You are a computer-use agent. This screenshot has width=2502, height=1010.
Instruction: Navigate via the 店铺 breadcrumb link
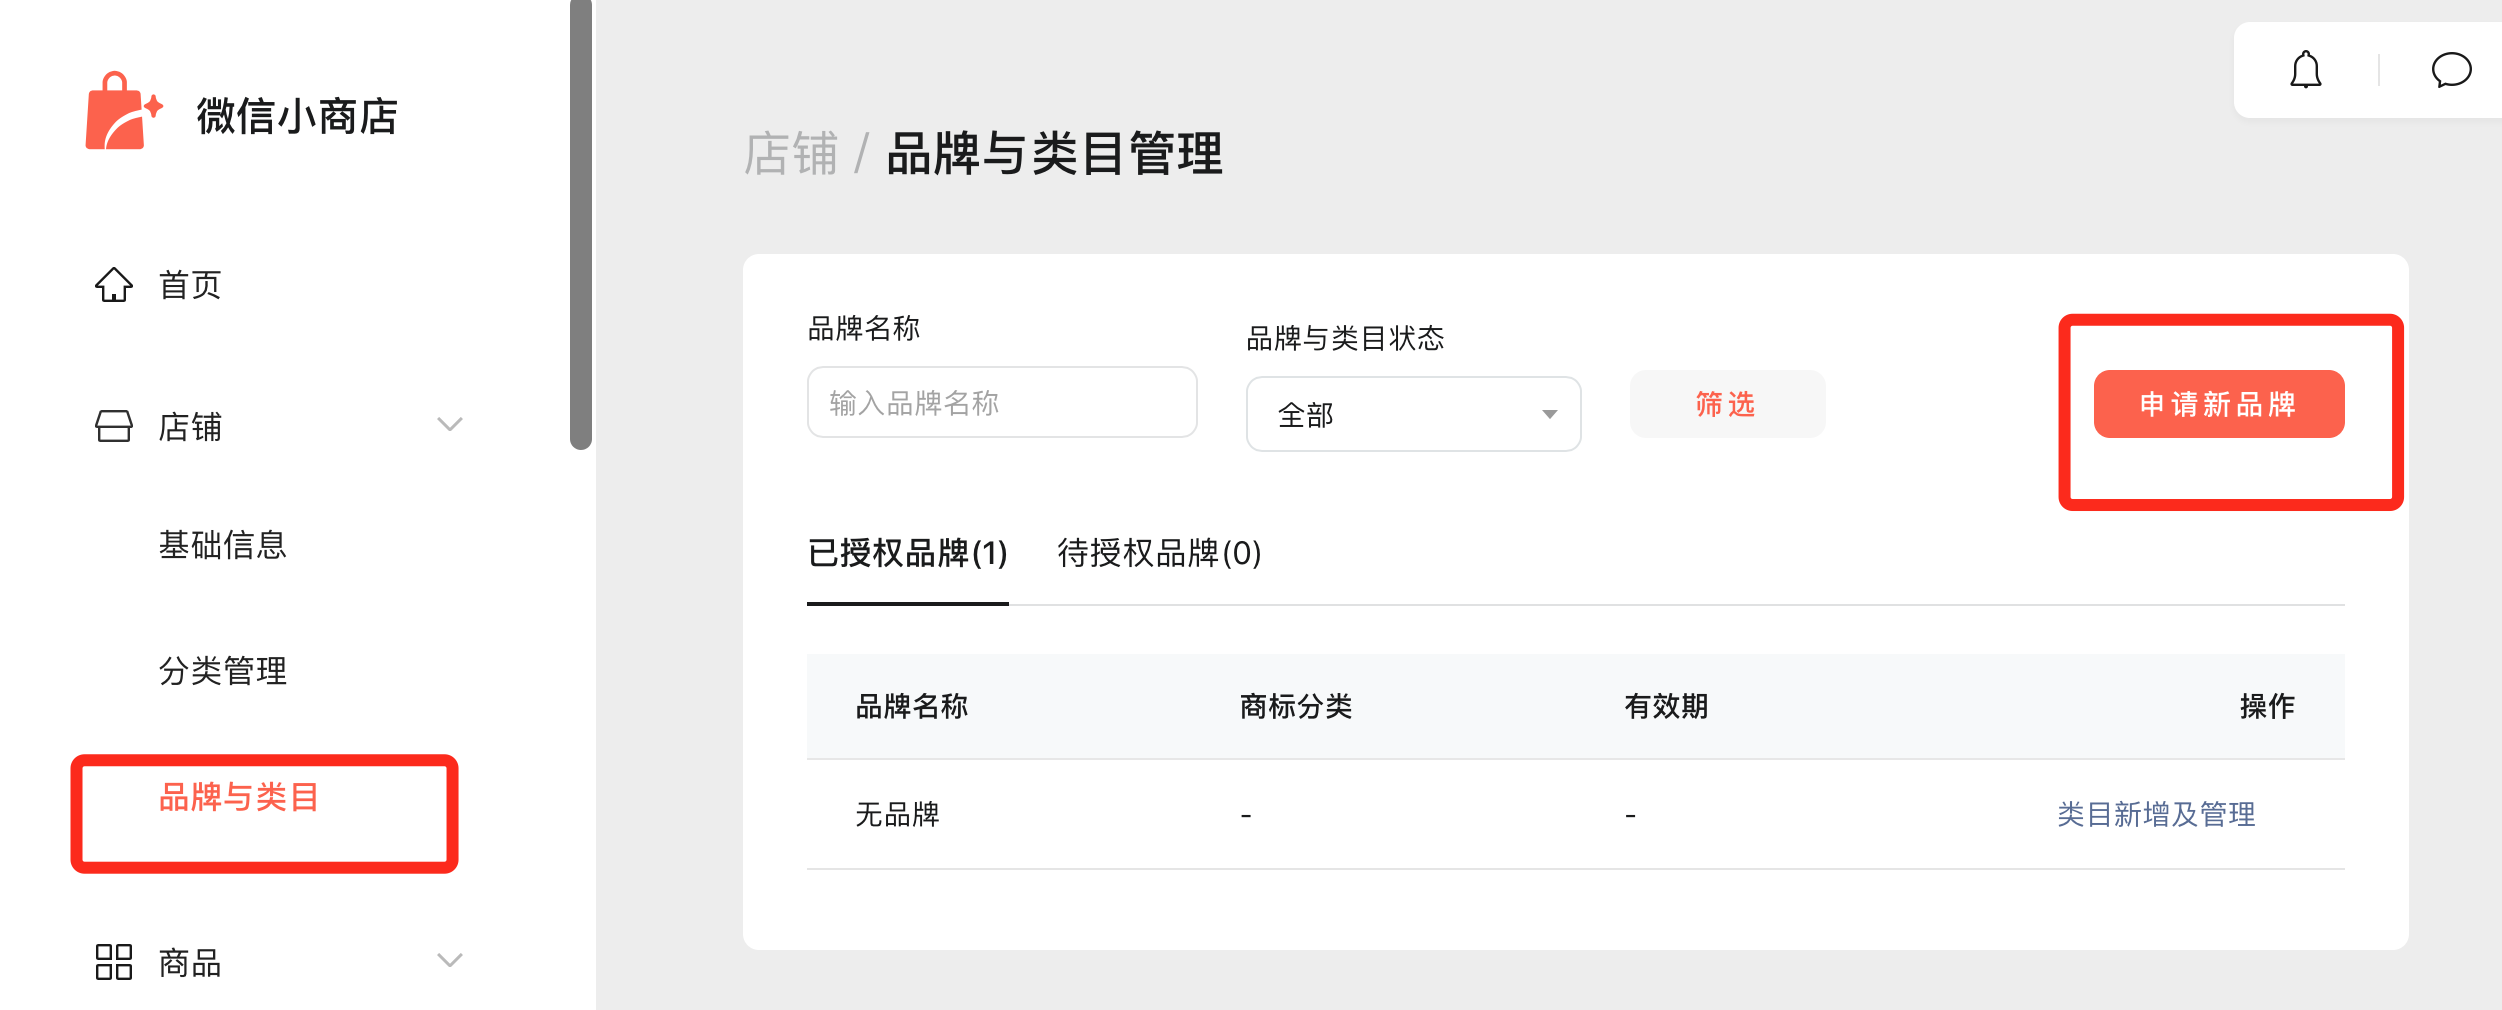tap(791, 152)
